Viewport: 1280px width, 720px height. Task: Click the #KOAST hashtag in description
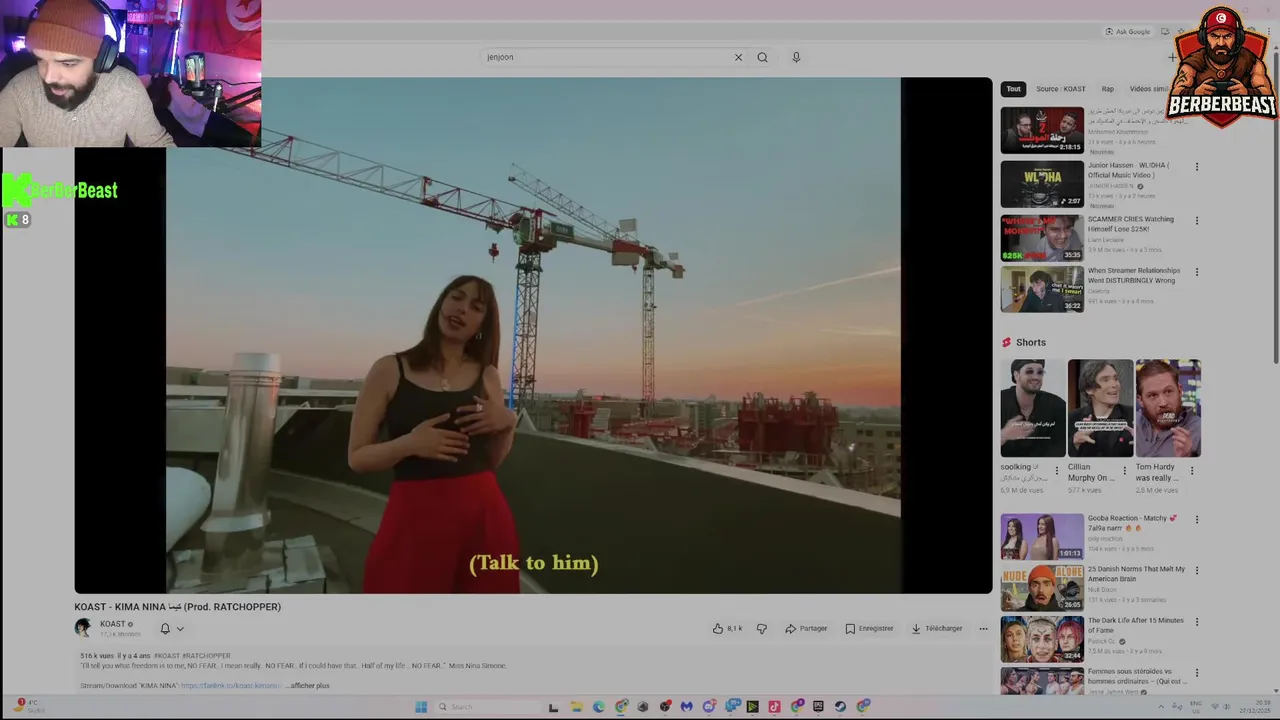167,656
